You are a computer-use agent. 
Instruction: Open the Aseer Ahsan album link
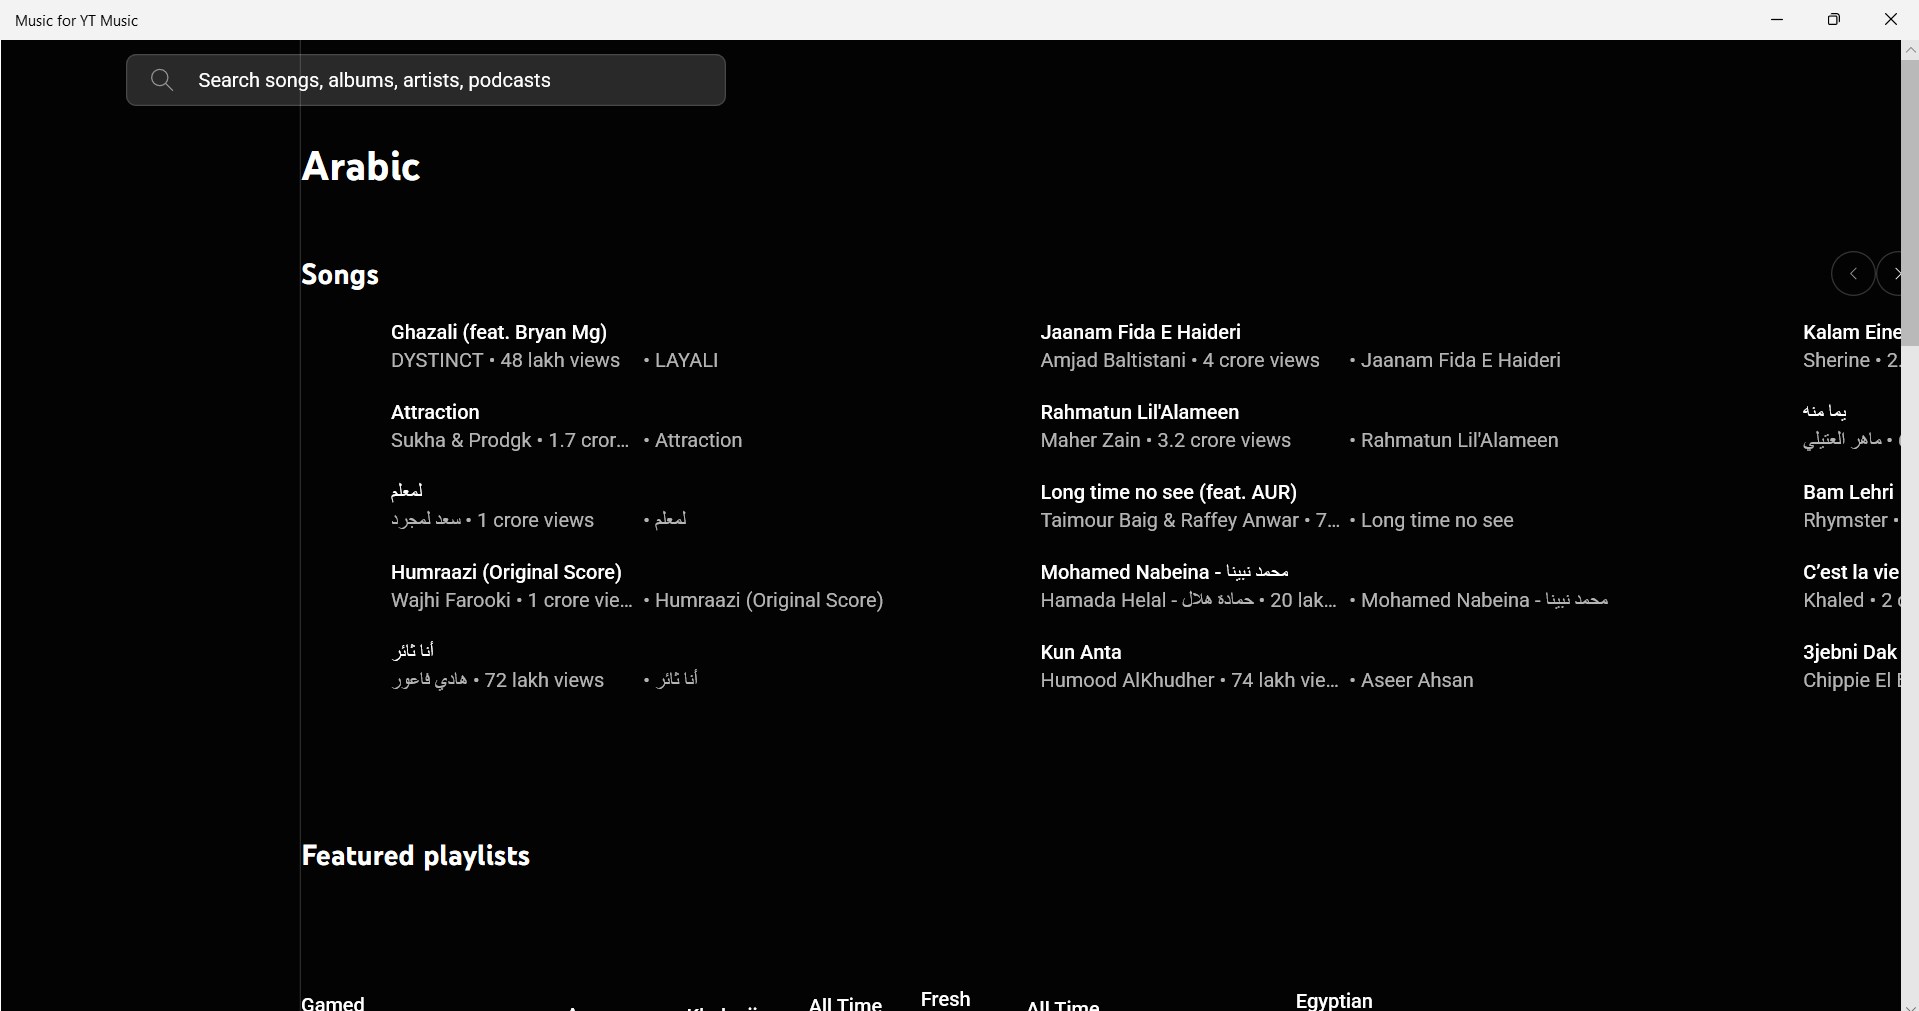1417,681
